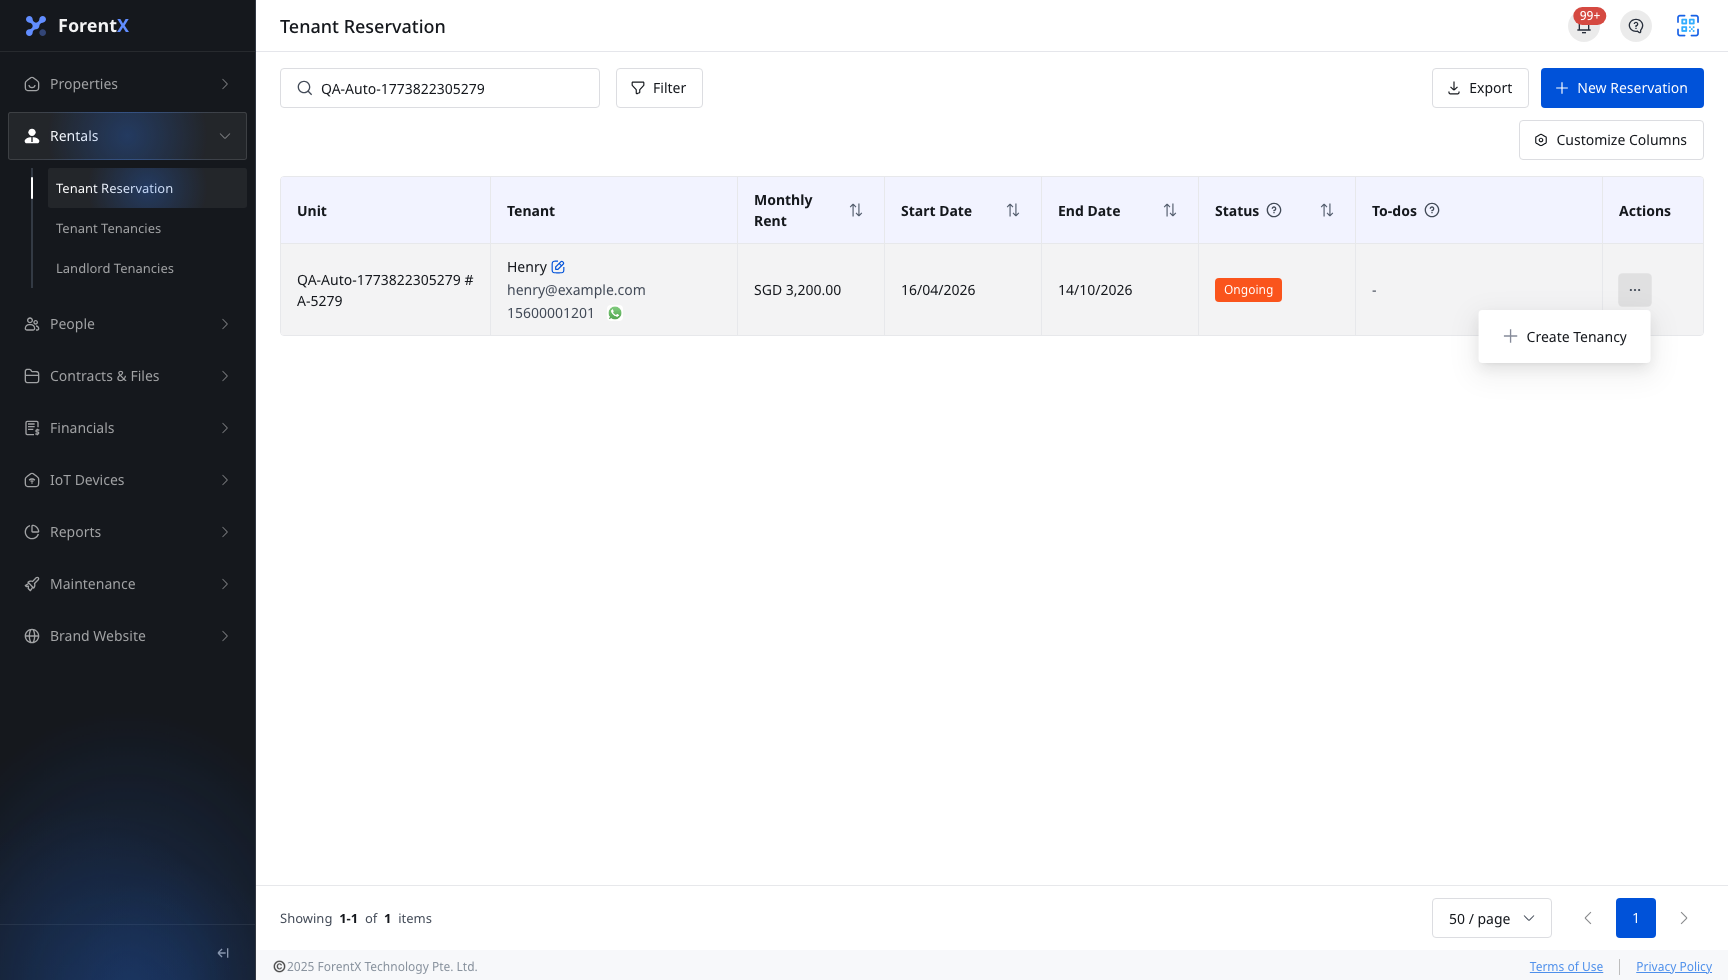Go to next page arrow
Image resolution: width=1728 pixels, height=980 pixels.
click(x=1684, y=918)
